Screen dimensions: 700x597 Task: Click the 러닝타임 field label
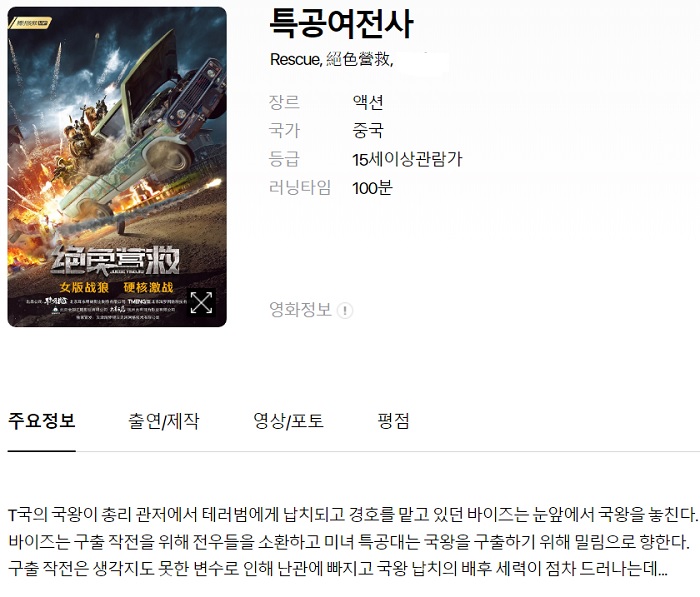(300, 188)
